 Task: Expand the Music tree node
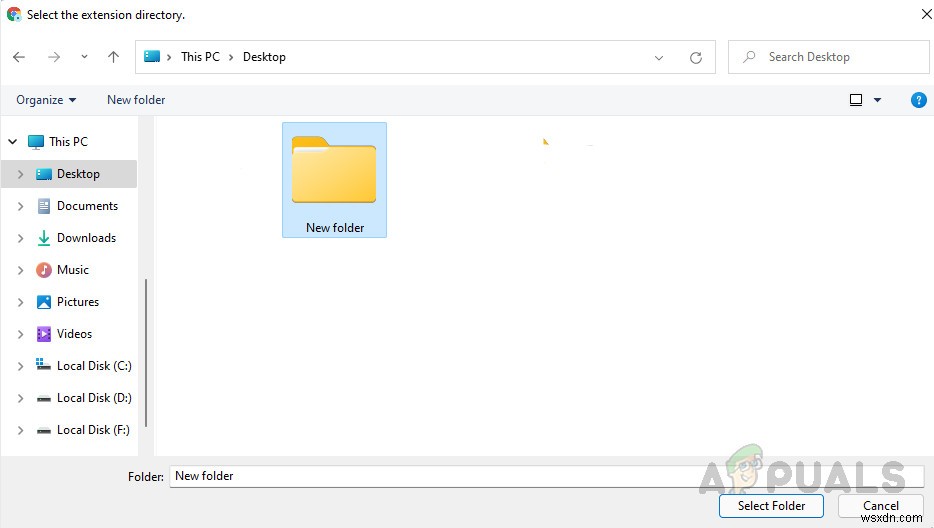[20, 271]
